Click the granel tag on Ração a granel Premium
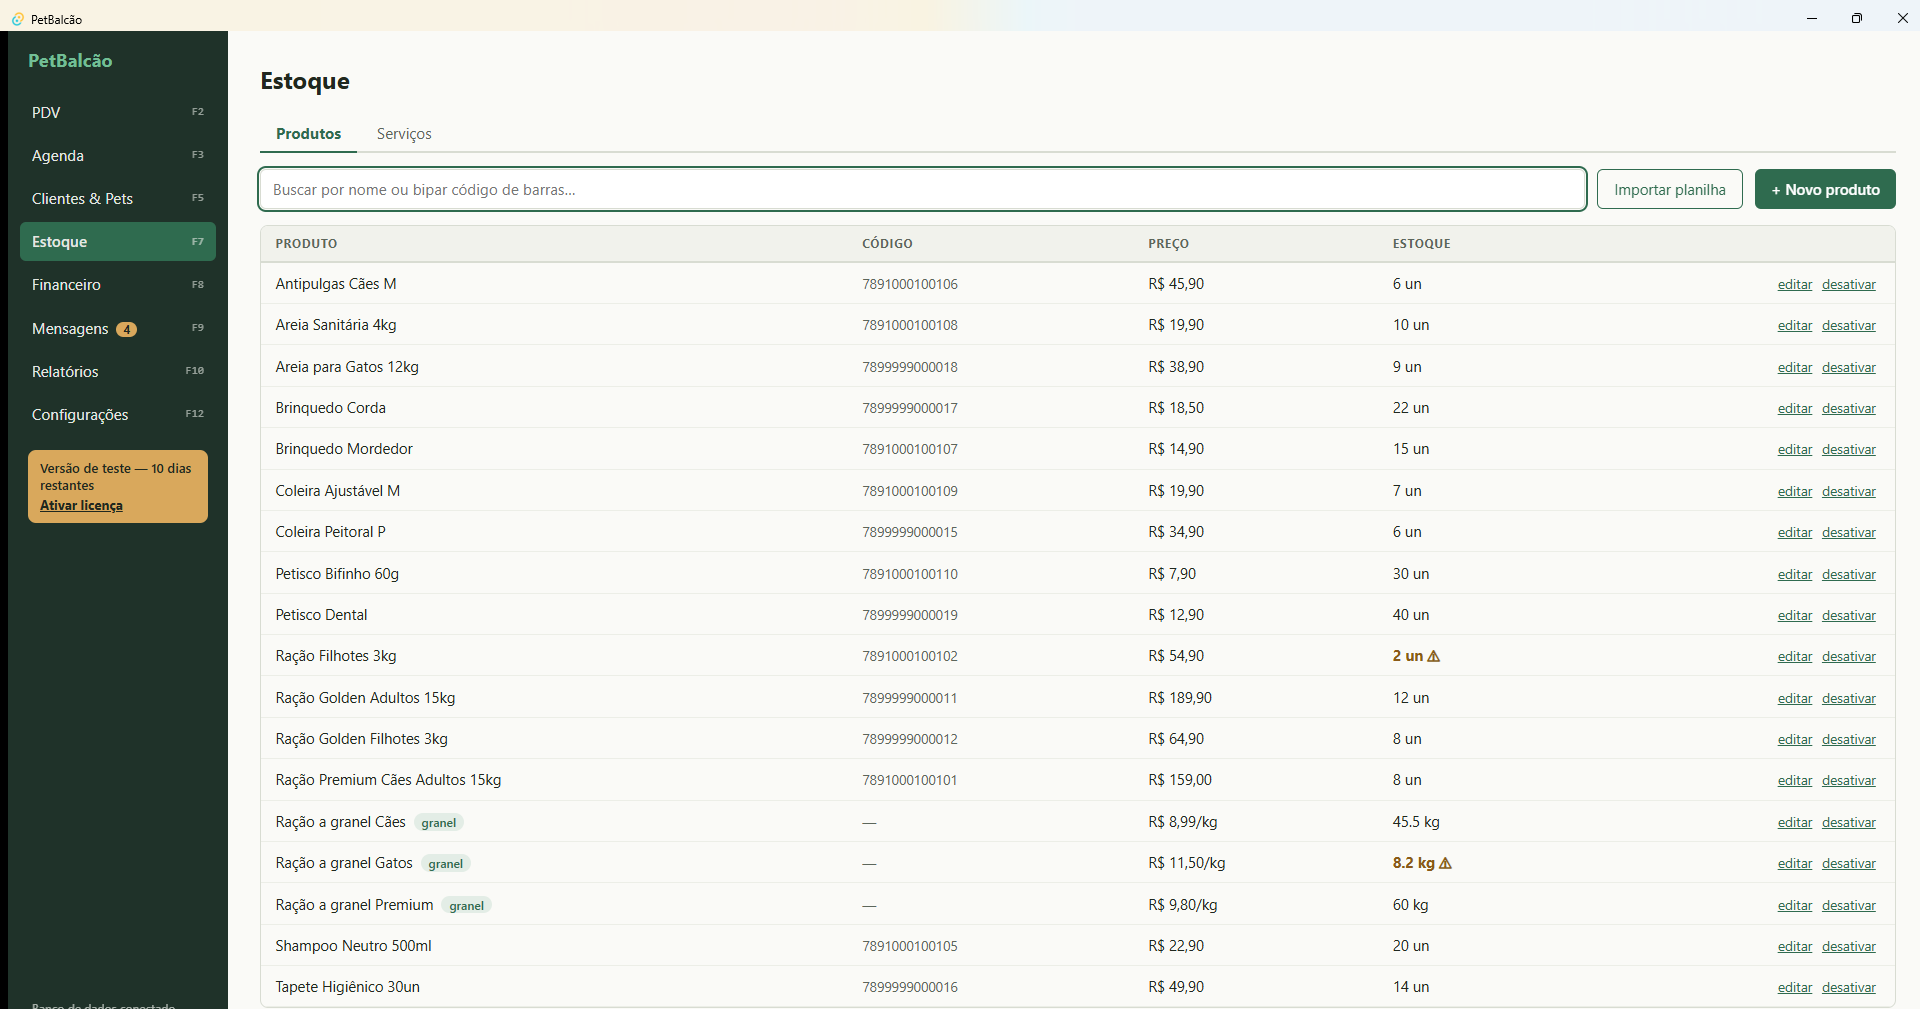1920x1009 pixels. (x=466, y=906)
